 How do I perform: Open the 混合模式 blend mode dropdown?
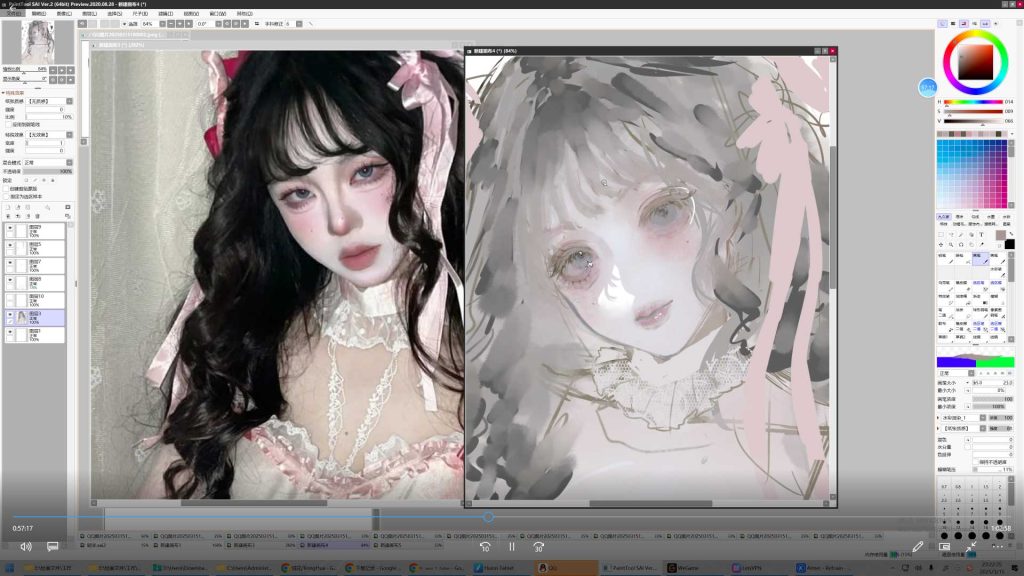pos(47,161)
